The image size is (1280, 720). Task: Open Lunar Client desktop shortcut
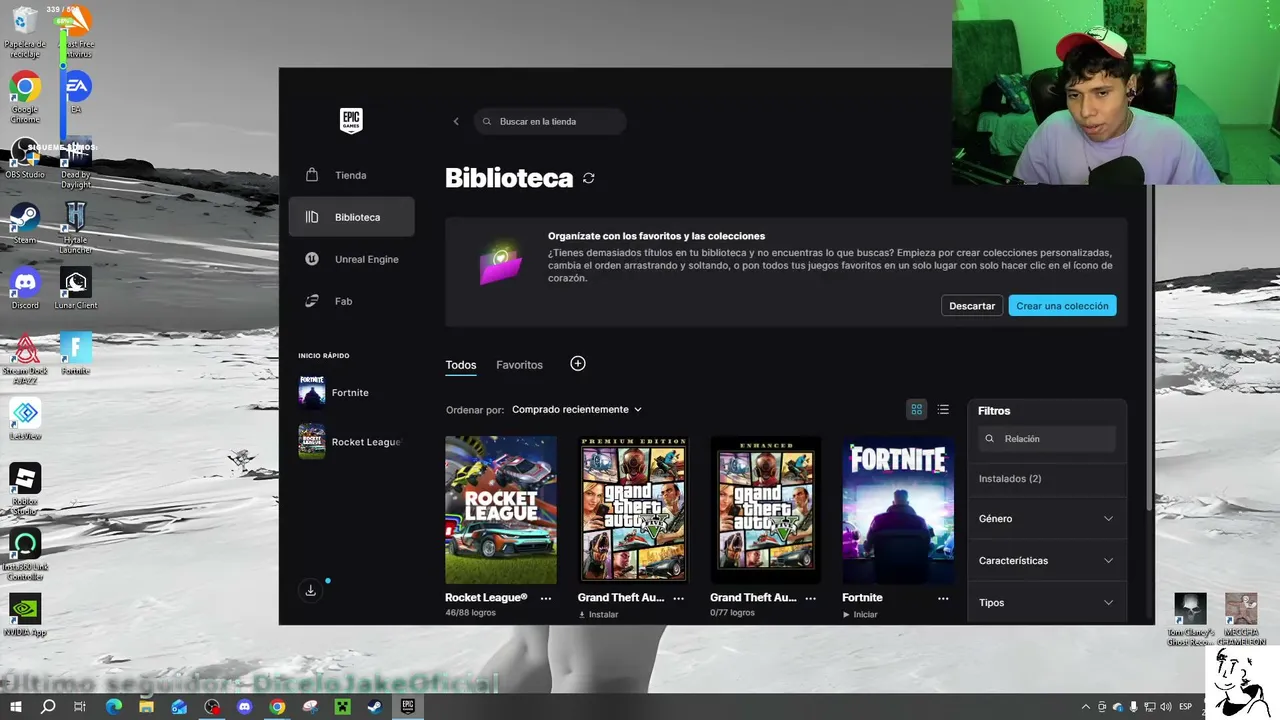[x=76, y=289]
